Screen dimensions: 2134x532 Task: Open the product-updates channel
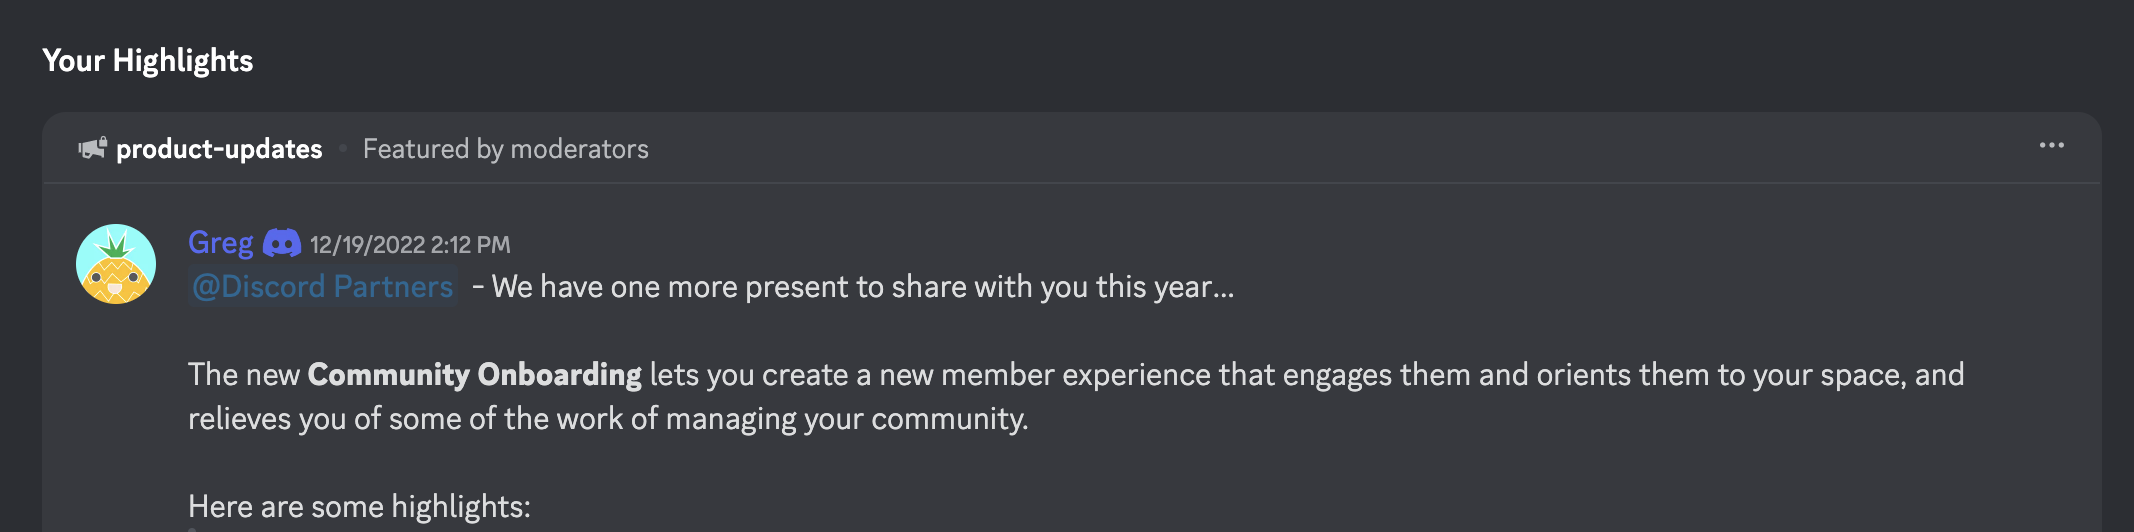pyautogui.click(x=219, y=149)
